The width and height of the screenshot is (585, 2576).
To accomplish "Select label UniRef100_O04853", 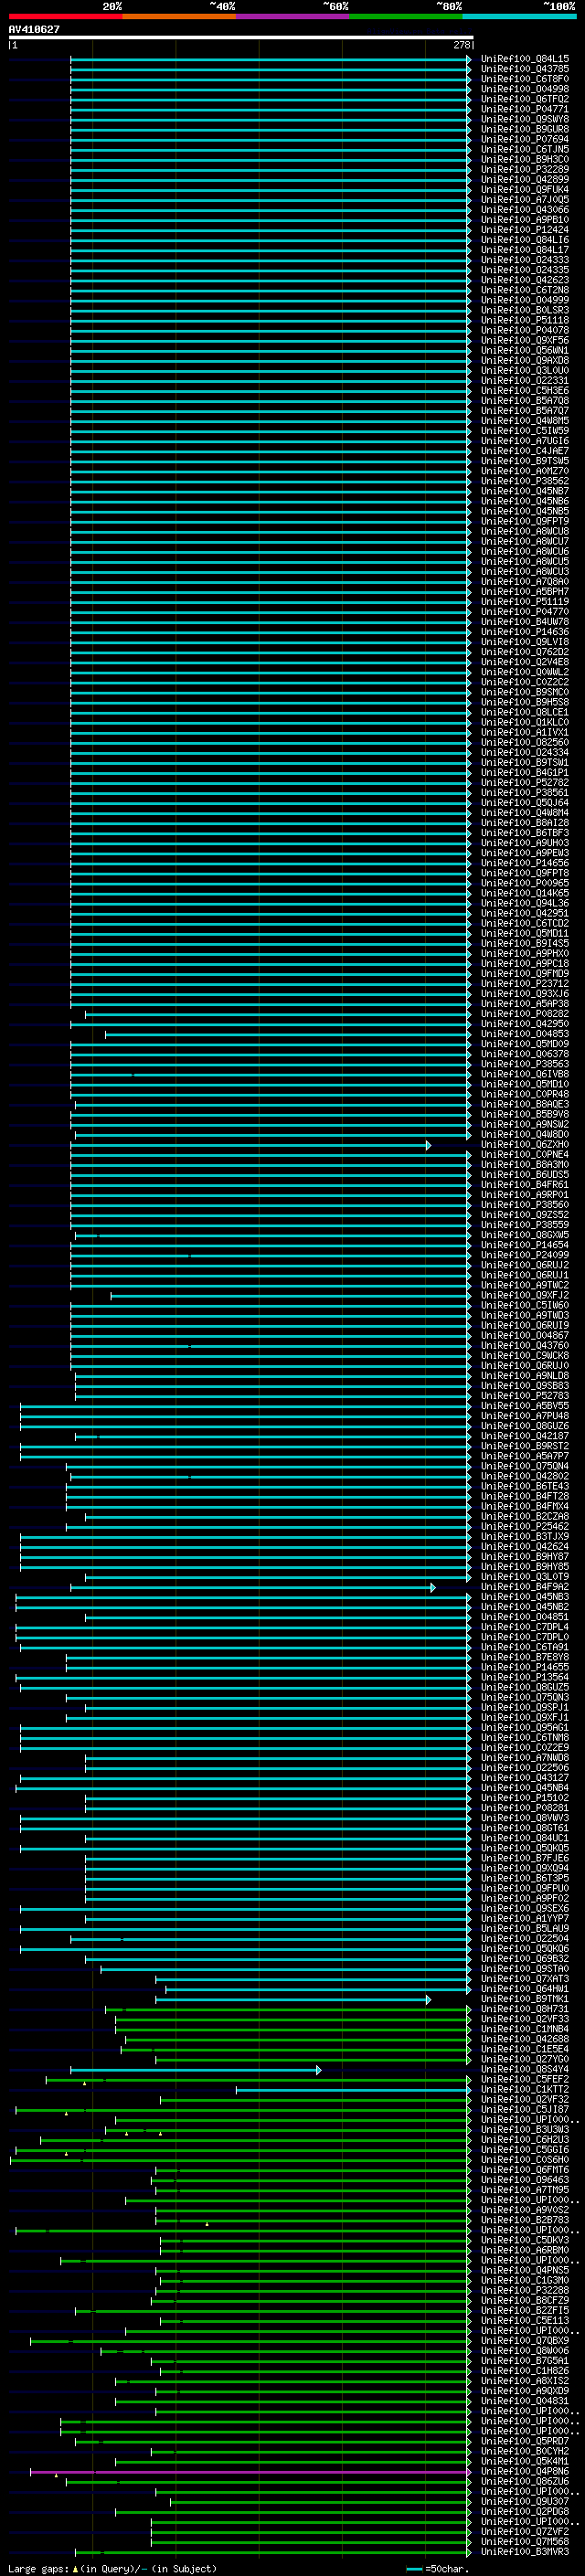I will point(525,1033).
